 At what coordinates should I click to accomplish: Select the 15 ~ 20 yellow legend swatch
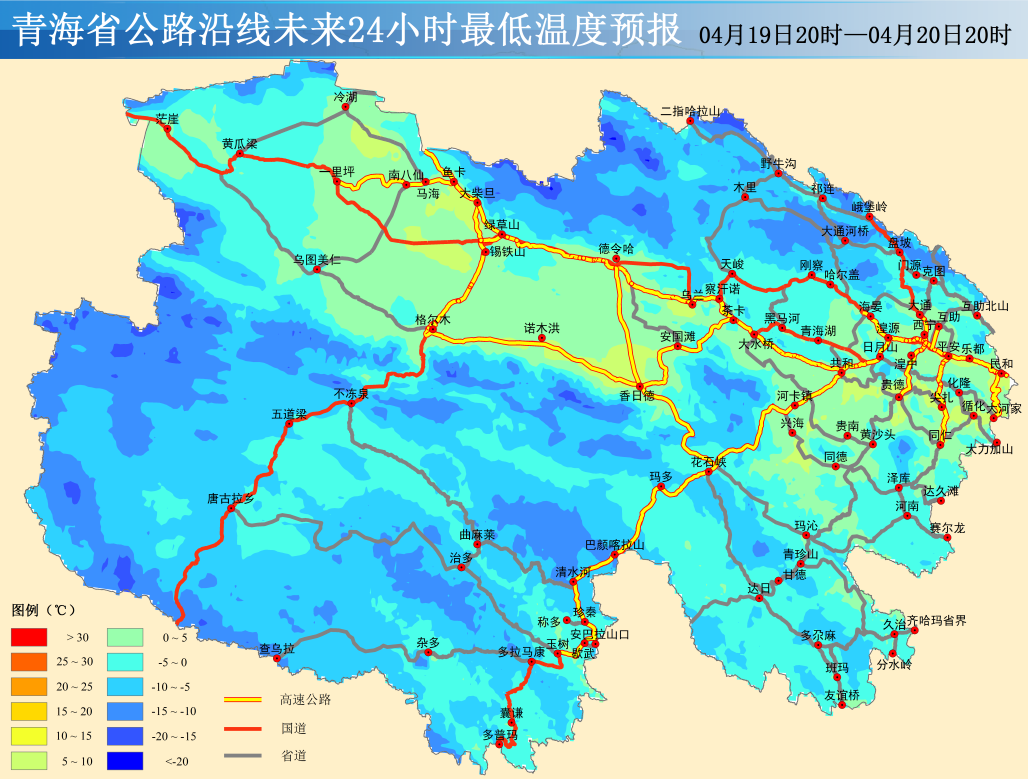pyautogui.click(x=30, y=711)
